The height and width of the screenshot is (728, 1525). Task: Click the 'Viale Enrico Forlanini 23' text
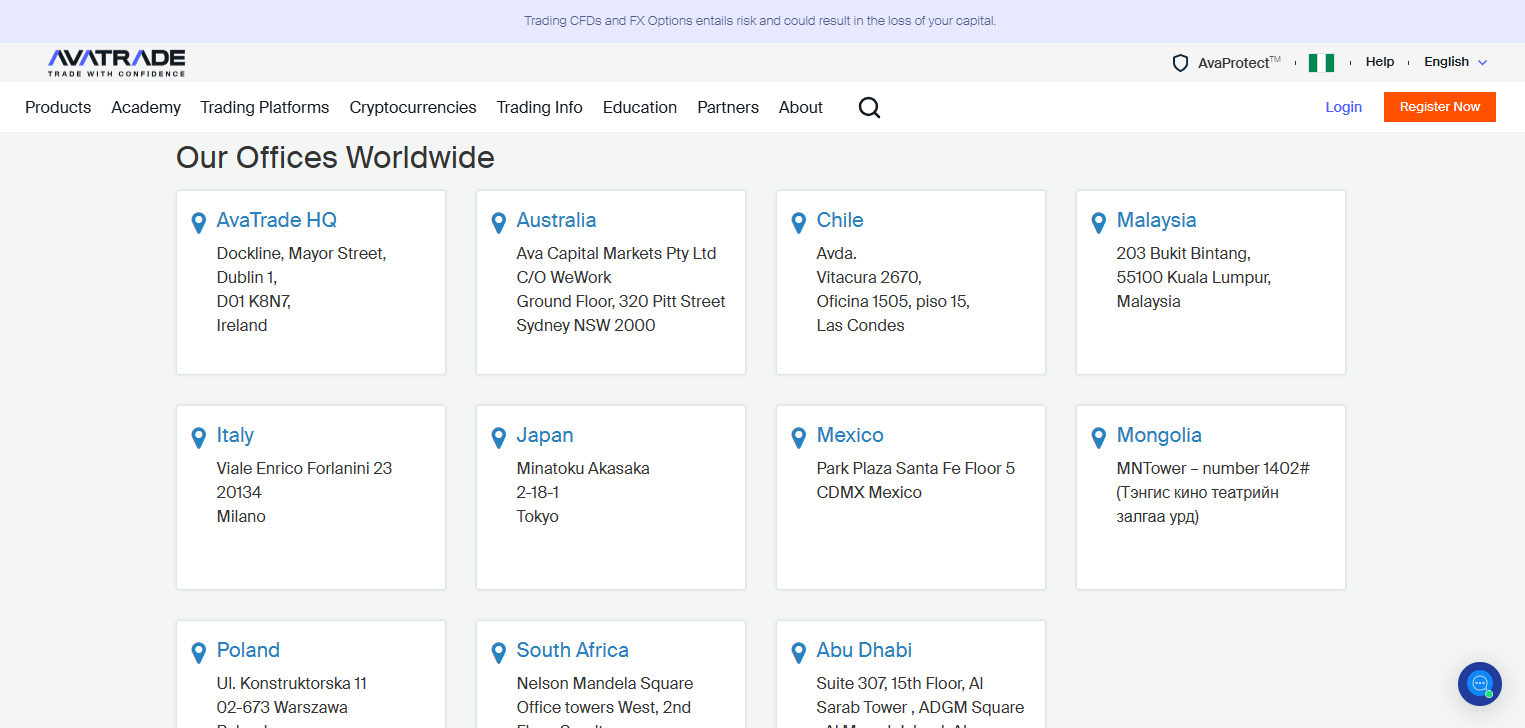coord(304,469)
